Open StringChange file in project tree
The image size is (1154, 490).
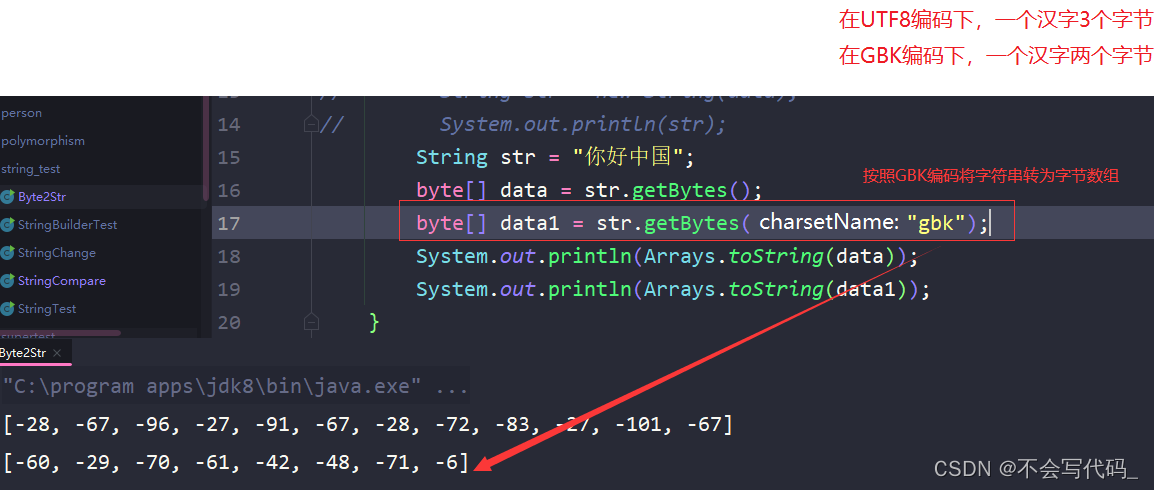pyautogui.click(x=57, y=252)
